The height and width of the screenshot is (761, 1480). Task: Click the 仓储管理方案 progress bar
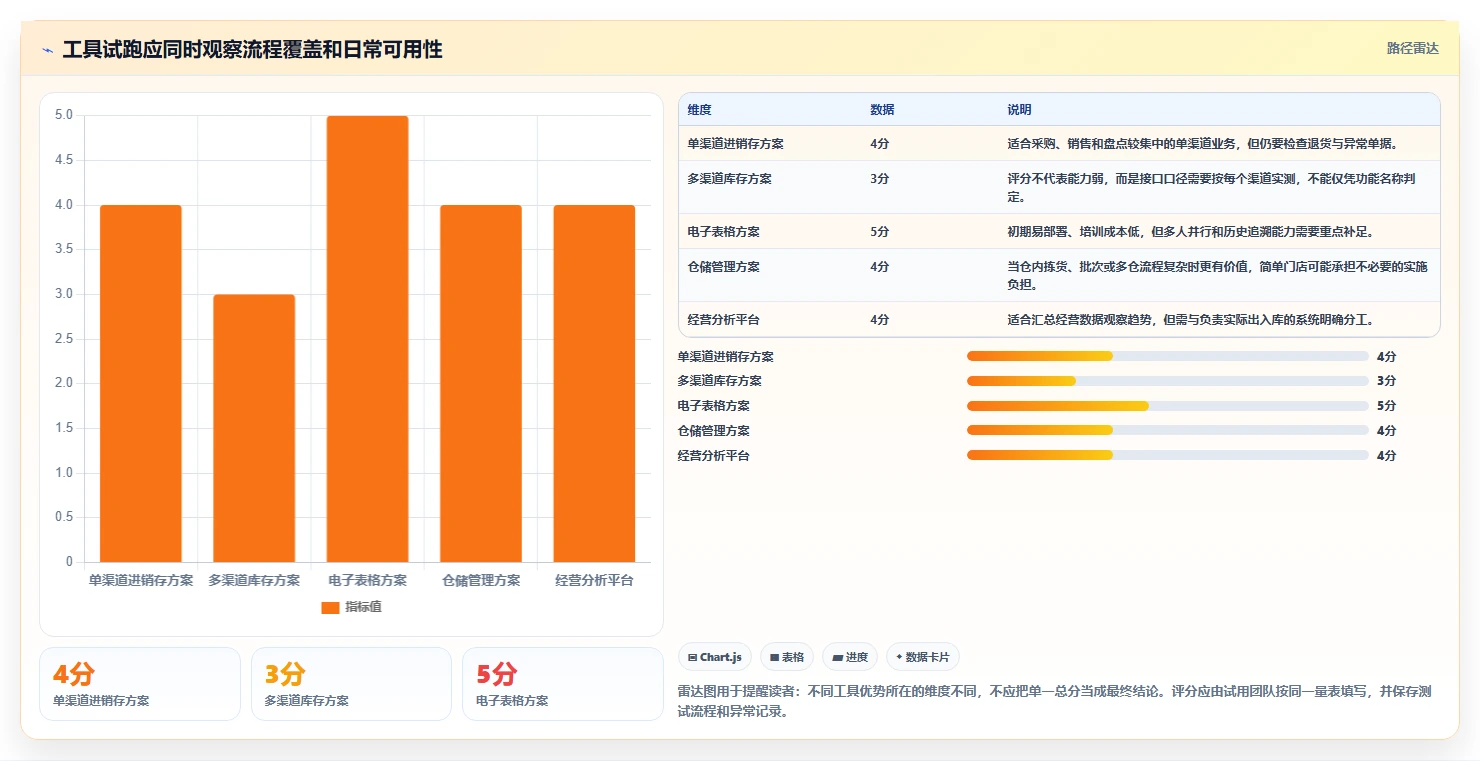click(x=1167, y=430)
